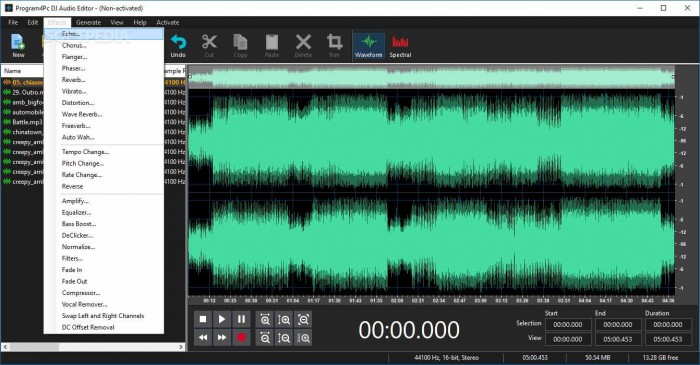Stop playback with the square button
The image size is (700, 365).
point(203,319)
